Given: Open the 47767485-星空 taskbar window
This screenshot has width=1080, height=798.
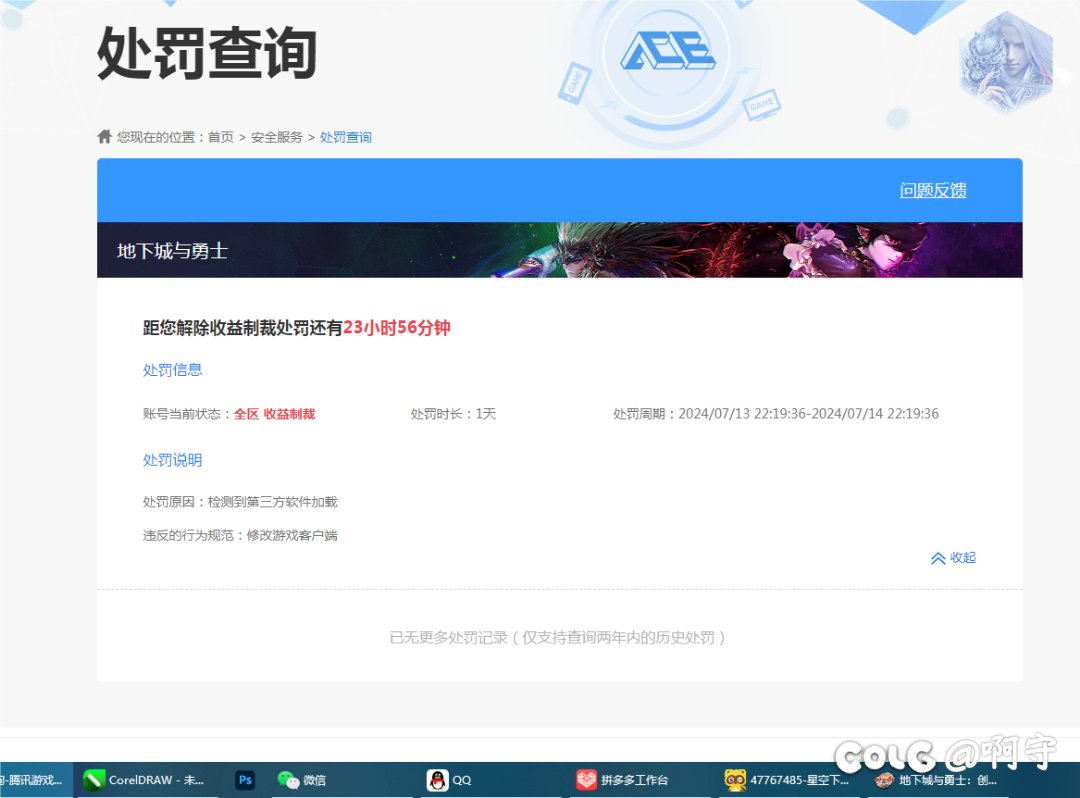Looking at the screenshot, I should point(787,779).
